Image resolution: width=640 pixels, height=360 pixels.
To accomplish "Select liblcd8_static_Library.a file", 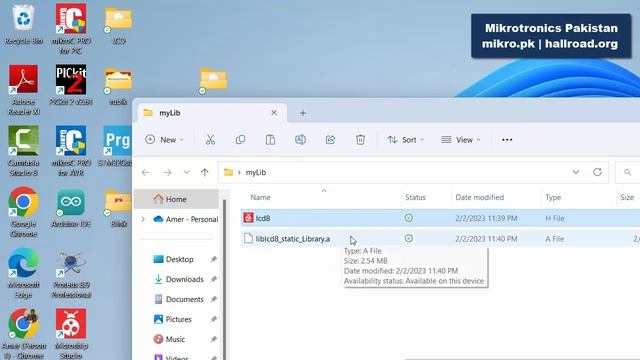I will (440, 239).
